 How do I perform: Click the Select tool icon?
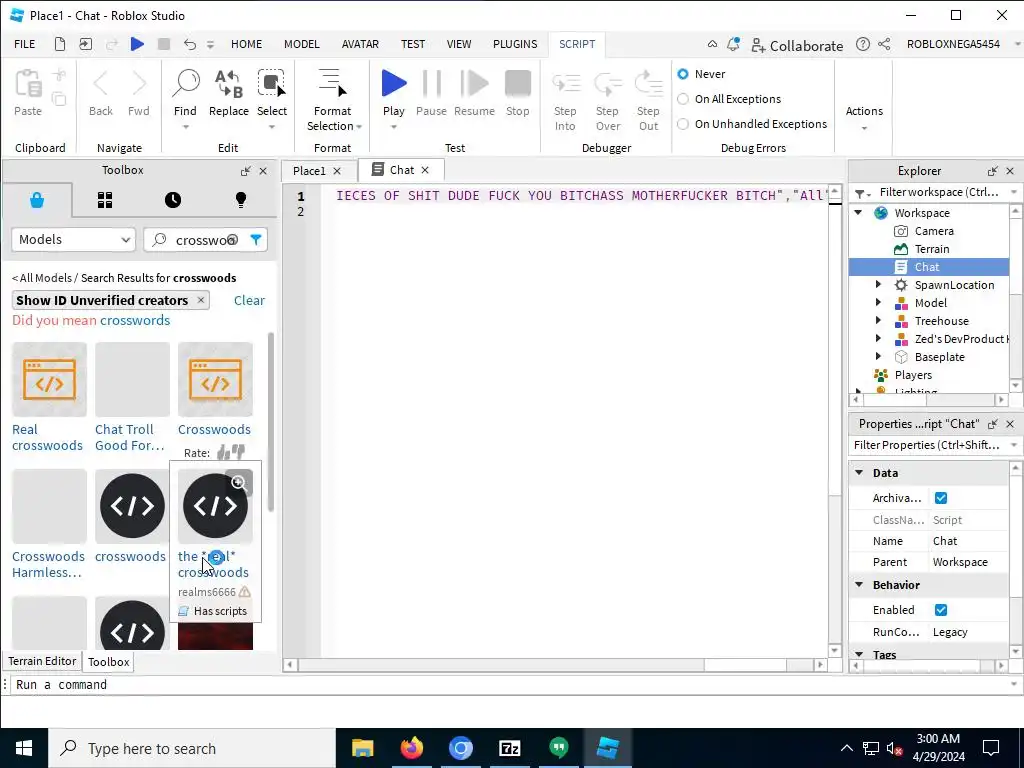point(272,83)
